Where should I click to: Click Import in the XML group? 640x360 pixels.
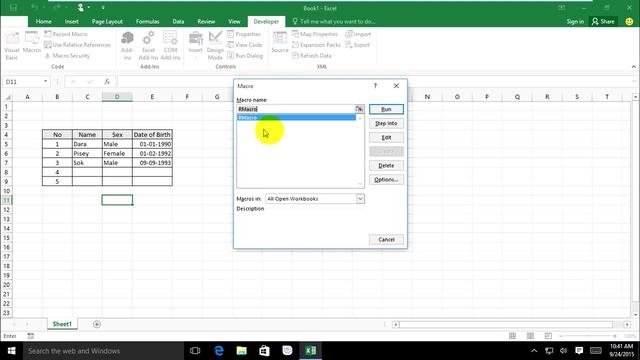pyautogui.click(x=358, y=34)
